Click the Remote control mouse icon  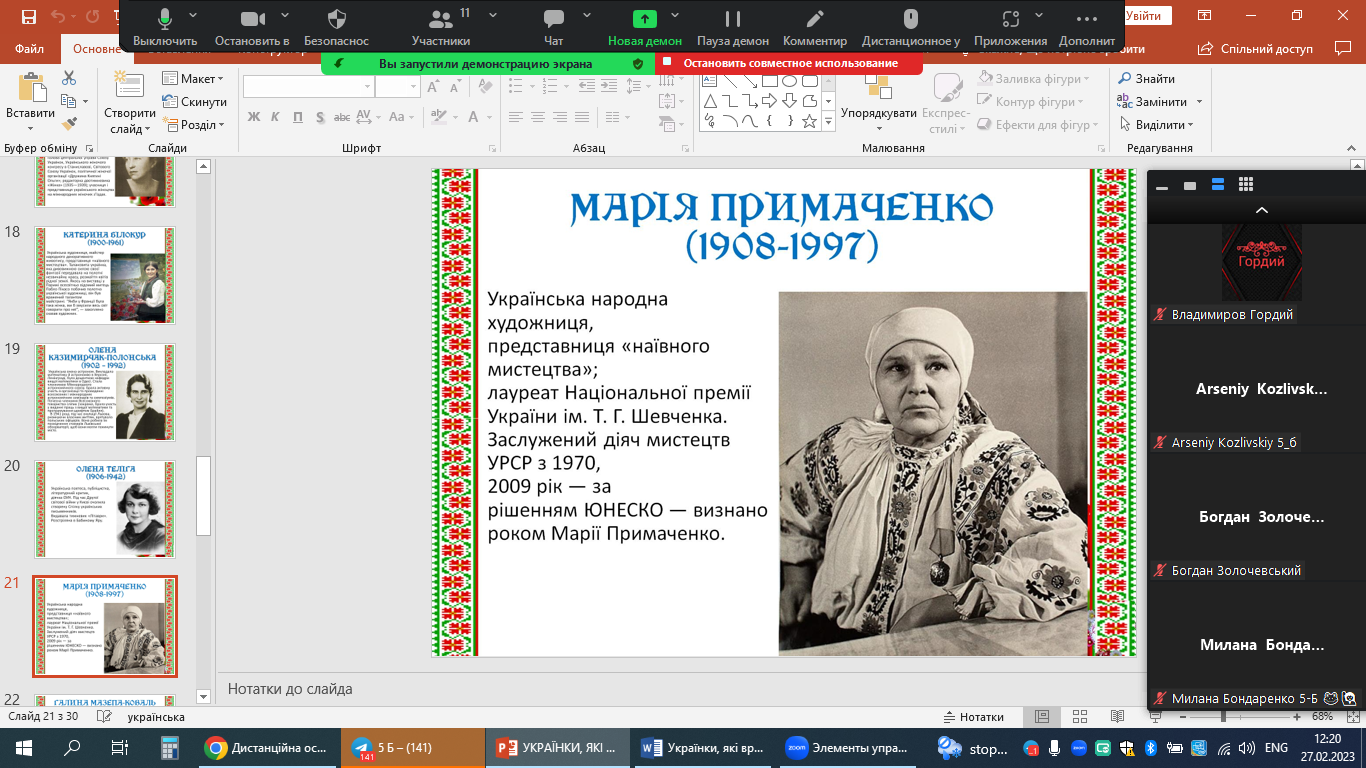pos(910,20)
